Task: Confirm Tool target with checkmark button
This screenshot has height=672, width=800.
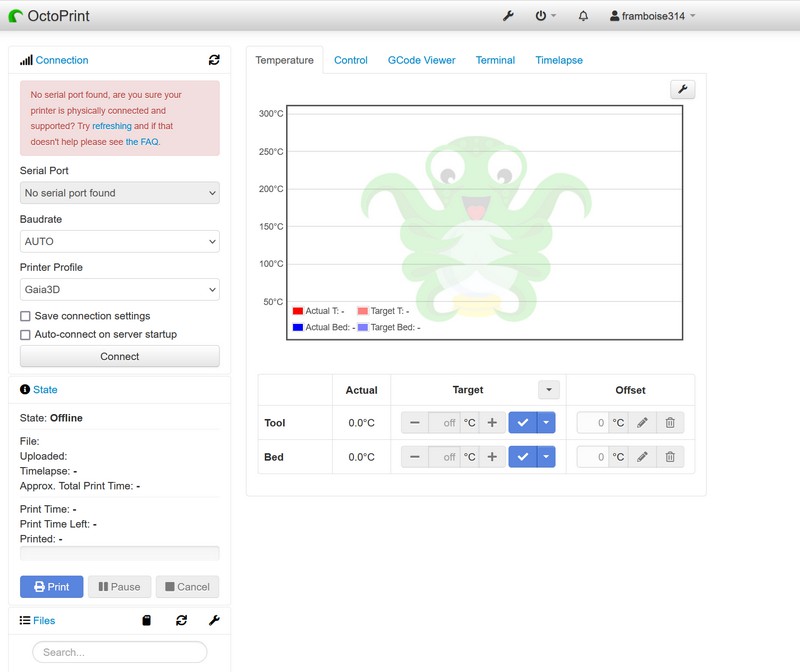Action: pos(522,422)
